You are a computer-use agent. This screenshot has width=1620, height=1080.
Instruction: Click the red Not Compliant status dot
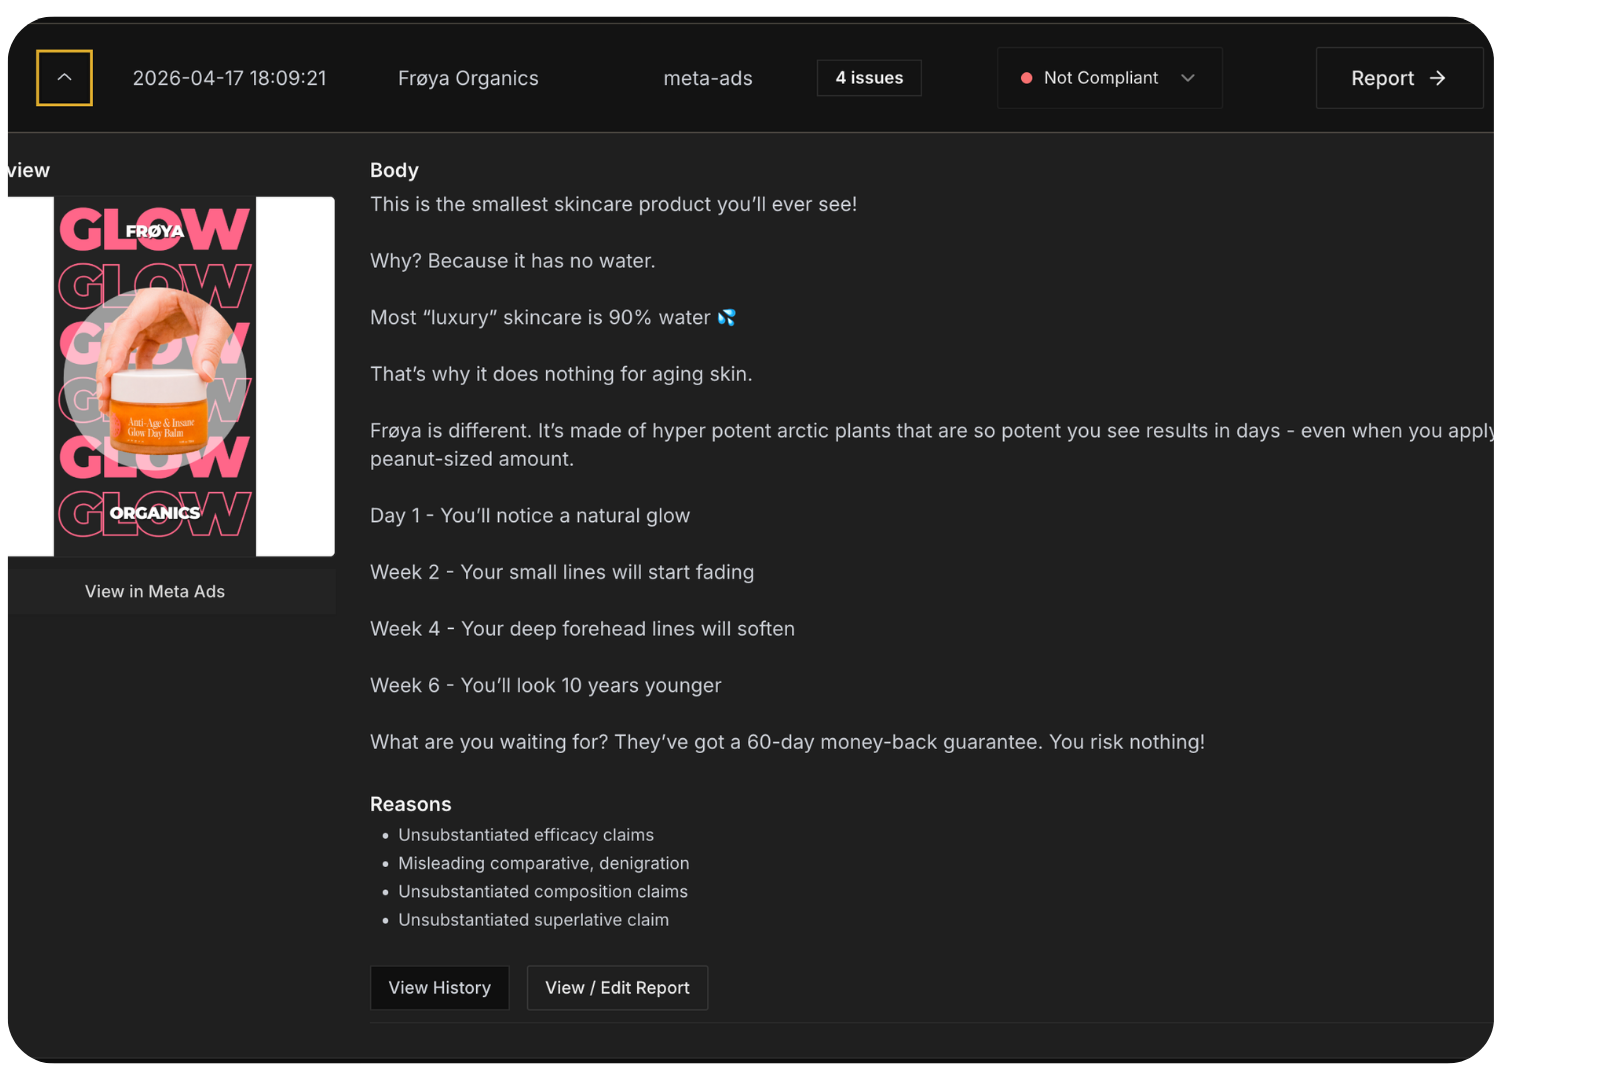click(1026, 78)
